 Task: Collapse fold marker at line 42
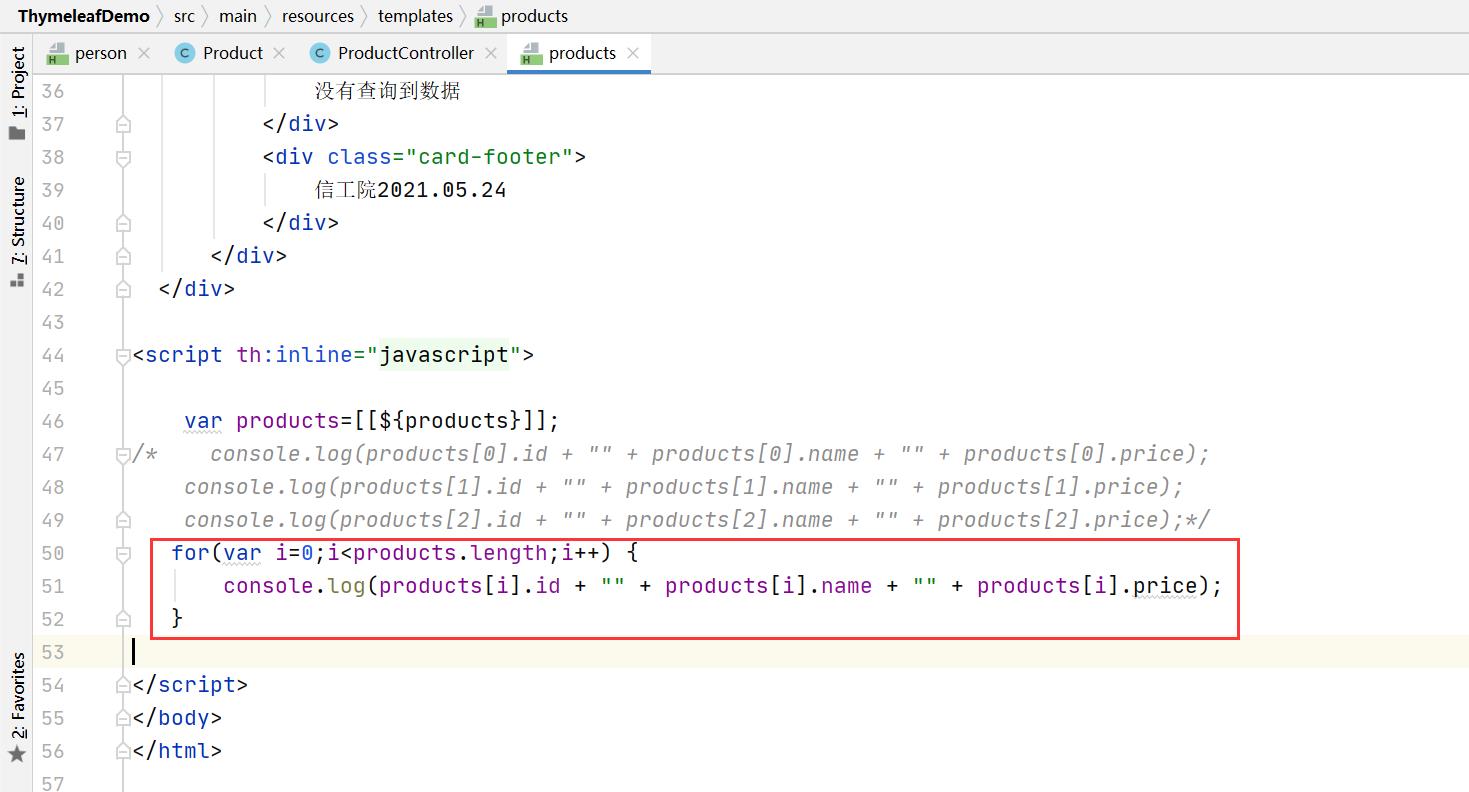click(x=123, y=289)
